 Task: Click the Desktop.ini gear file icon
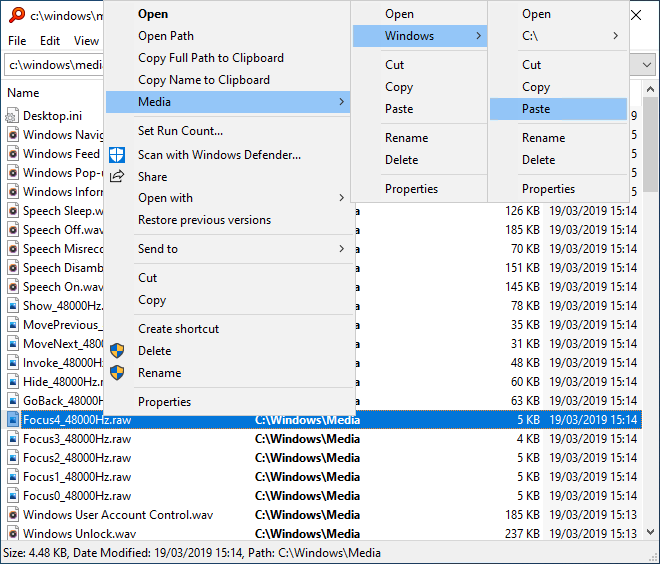tap(13, 116)
